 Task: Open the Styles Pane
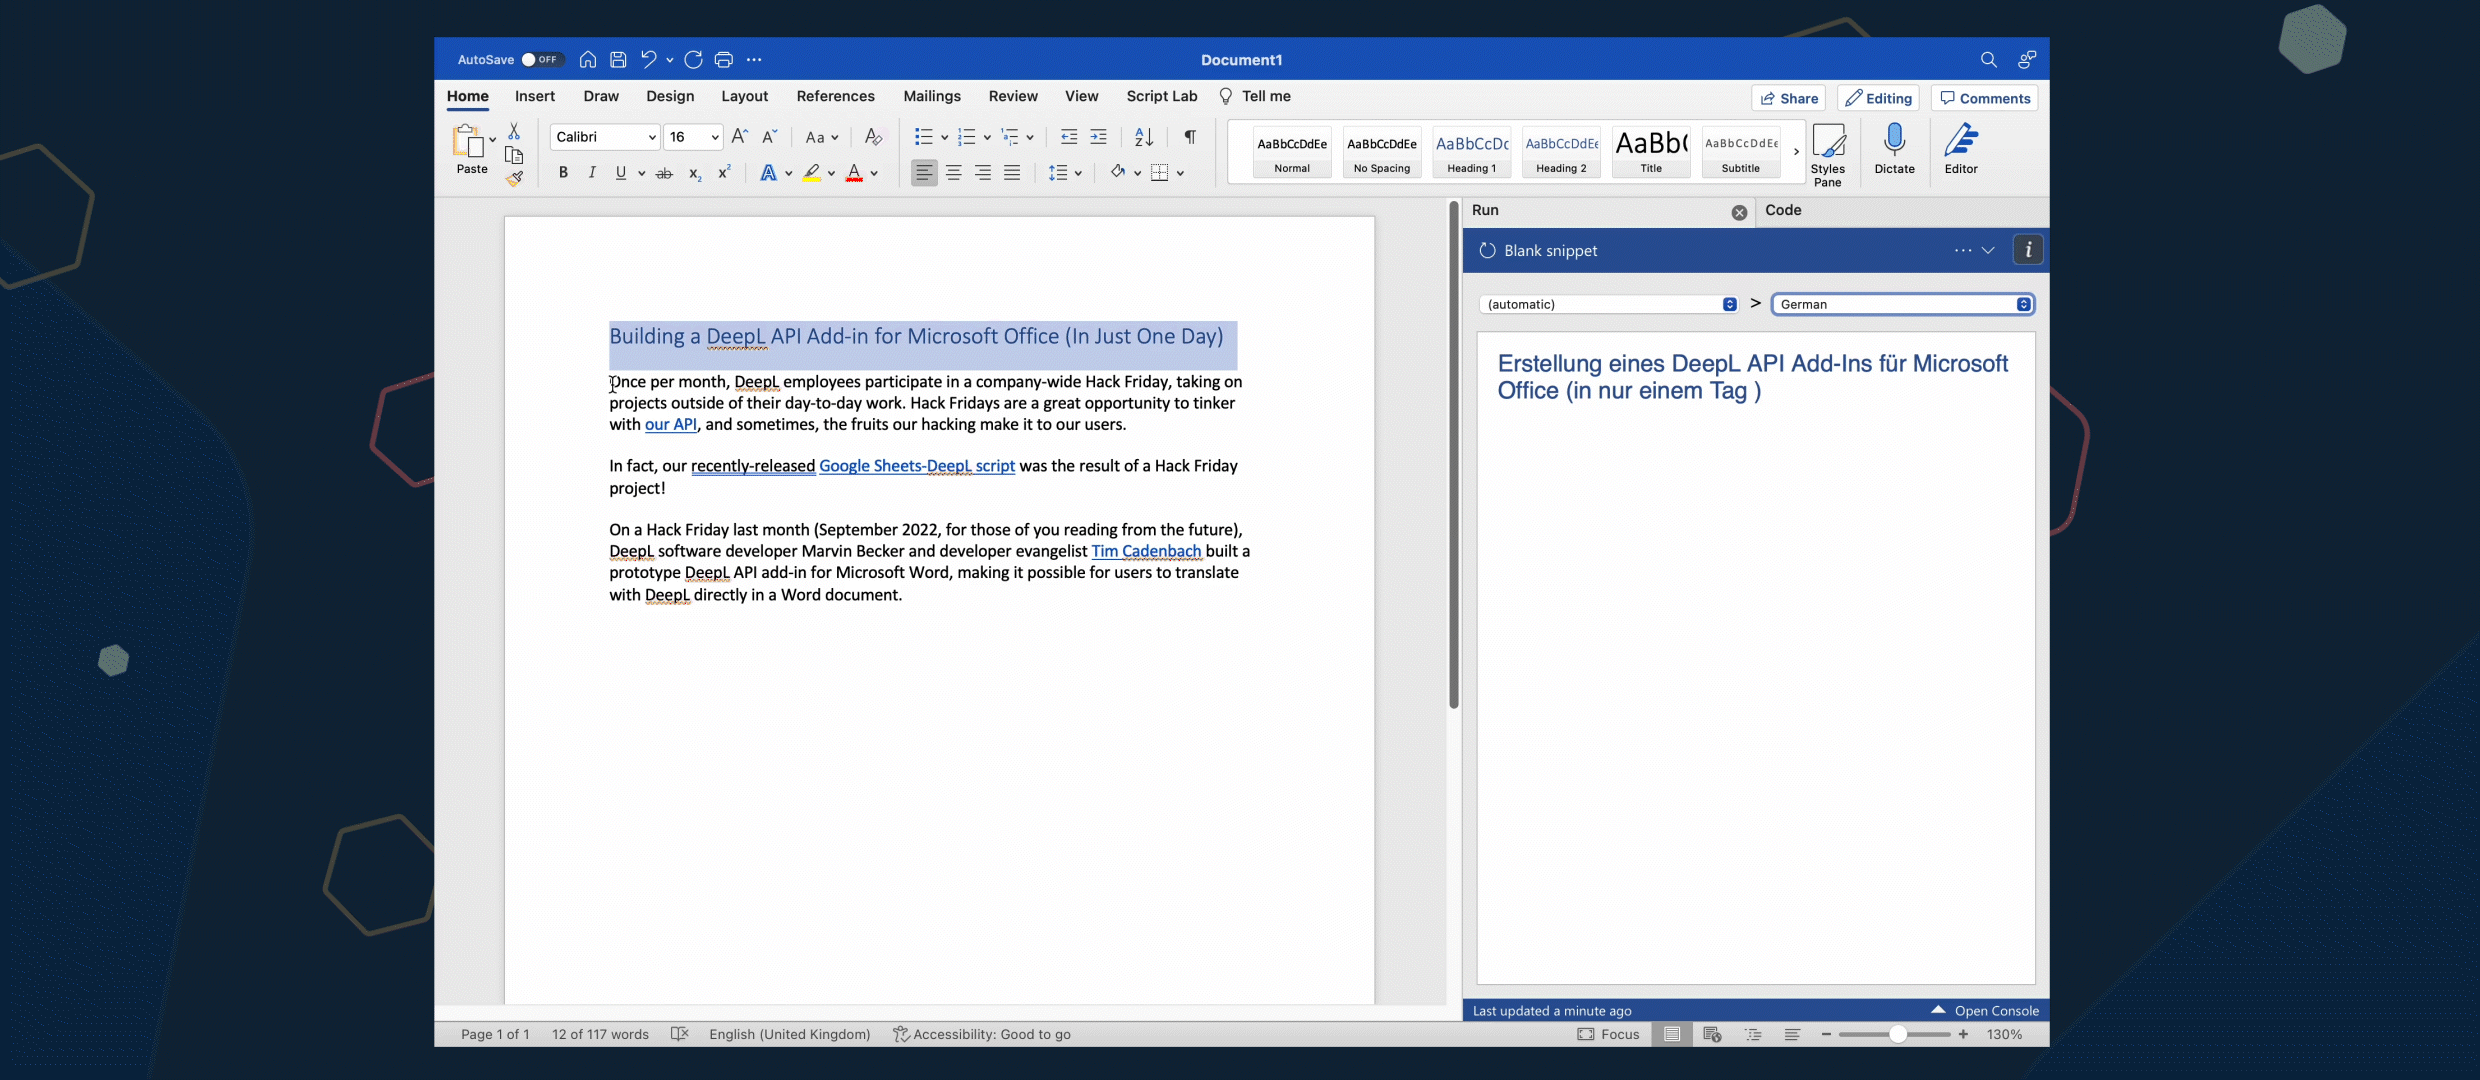click(x=1828, y=154)
